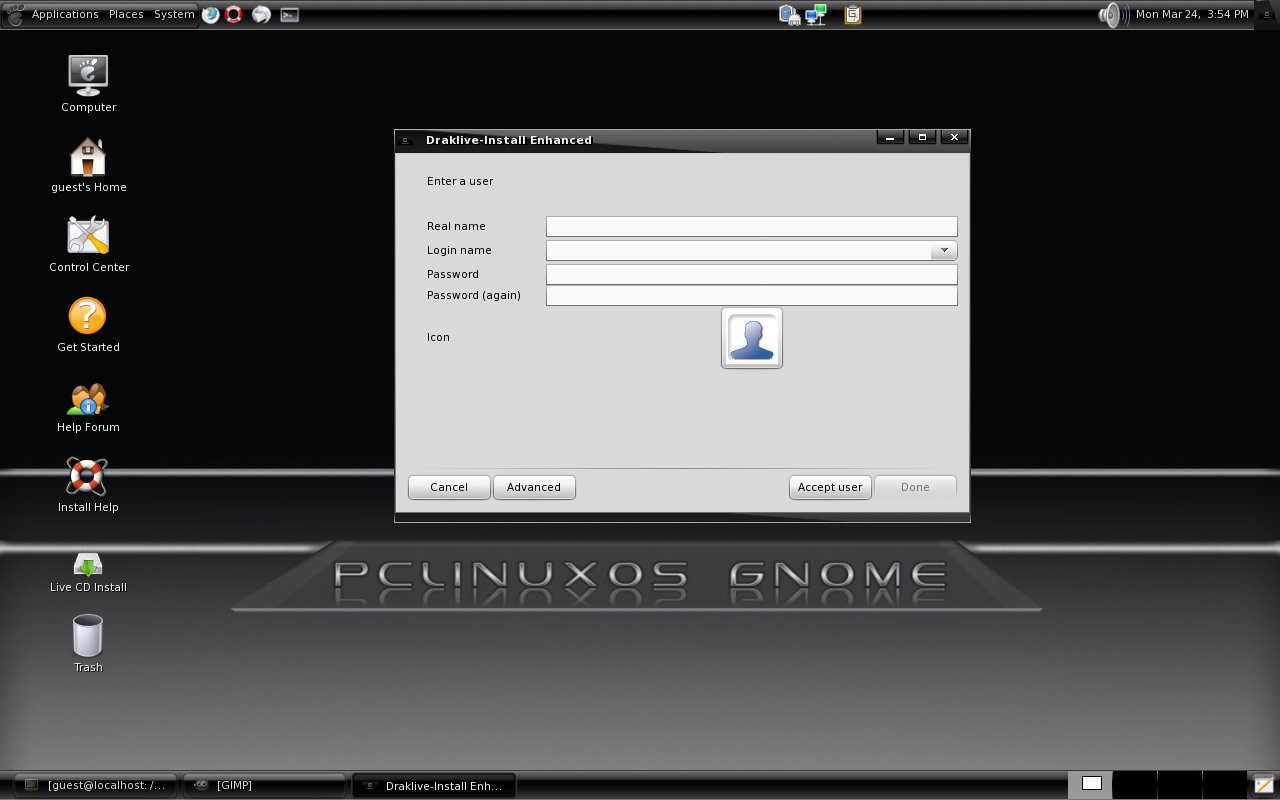The image size is (1280, 800).
Task: Expand the Login name dropdown arrow
Action: (944, 251)
